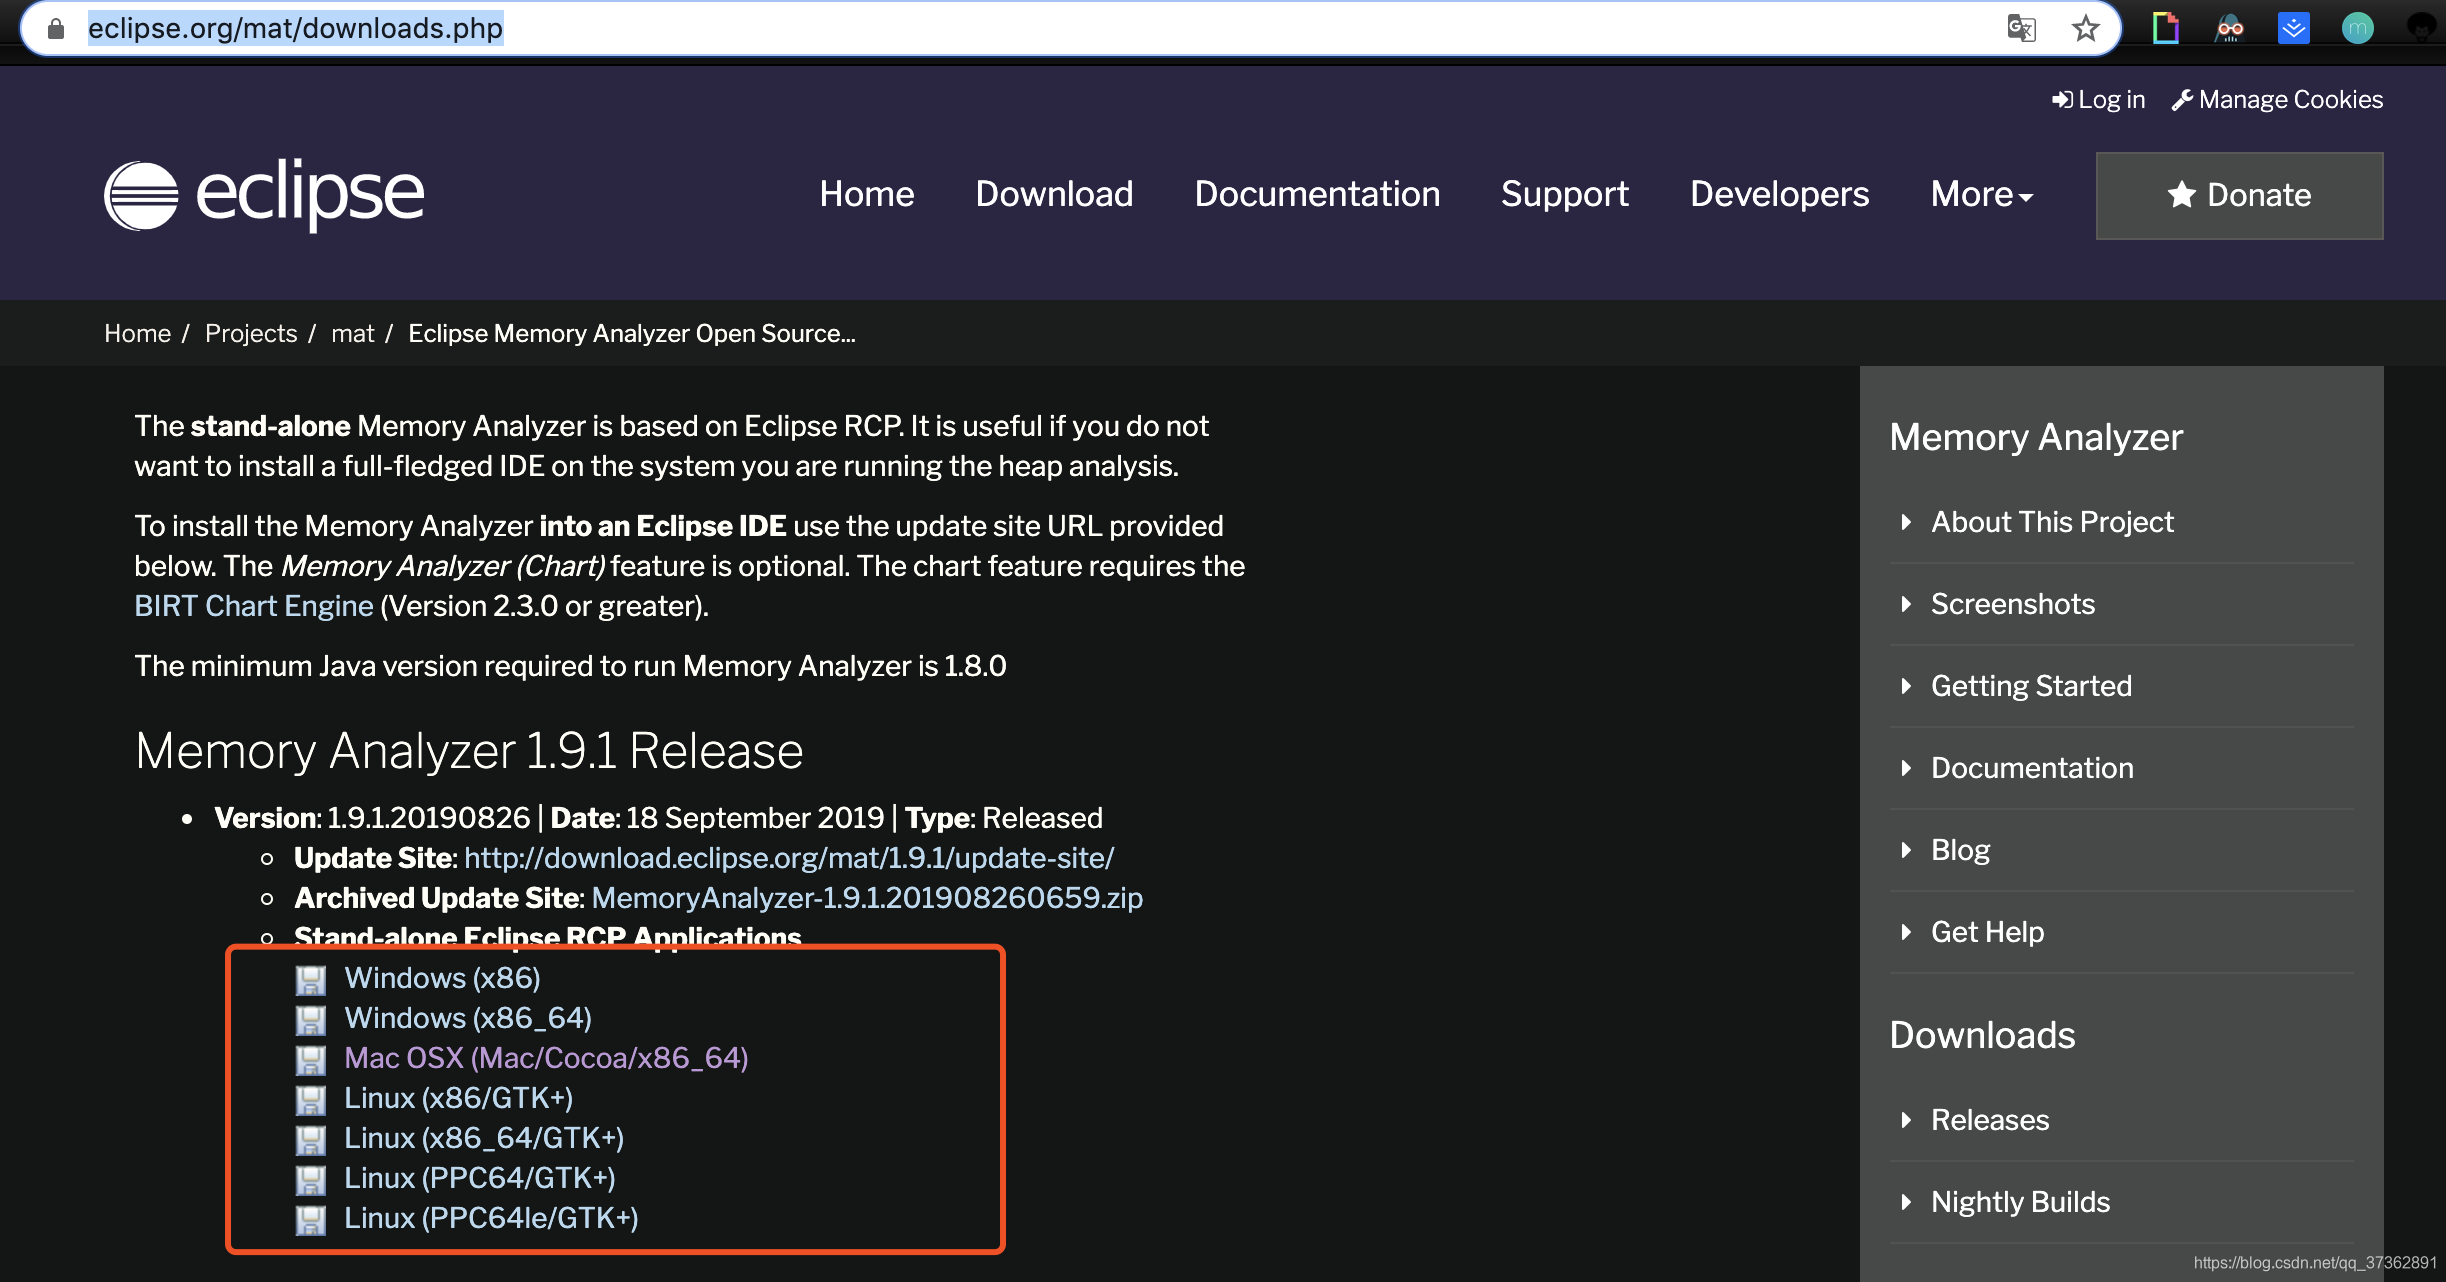Download Windows (x86) build
Viewport: 2446px width, 1282px height.
442,978
